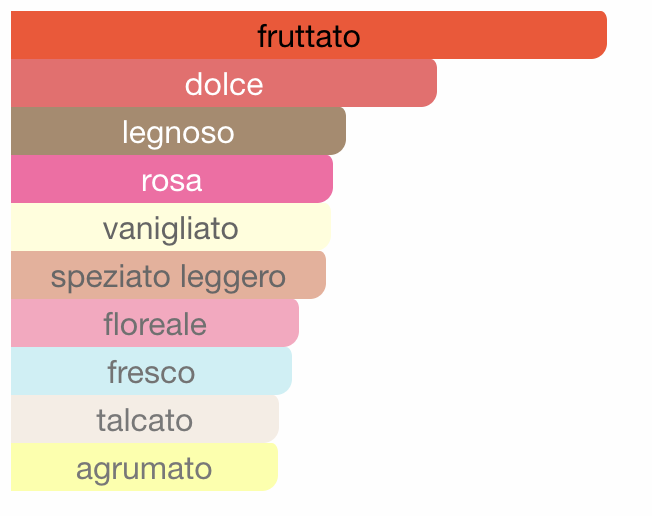
Task: Click the "vanigliato" gray text label
Action: pos(171,229)
